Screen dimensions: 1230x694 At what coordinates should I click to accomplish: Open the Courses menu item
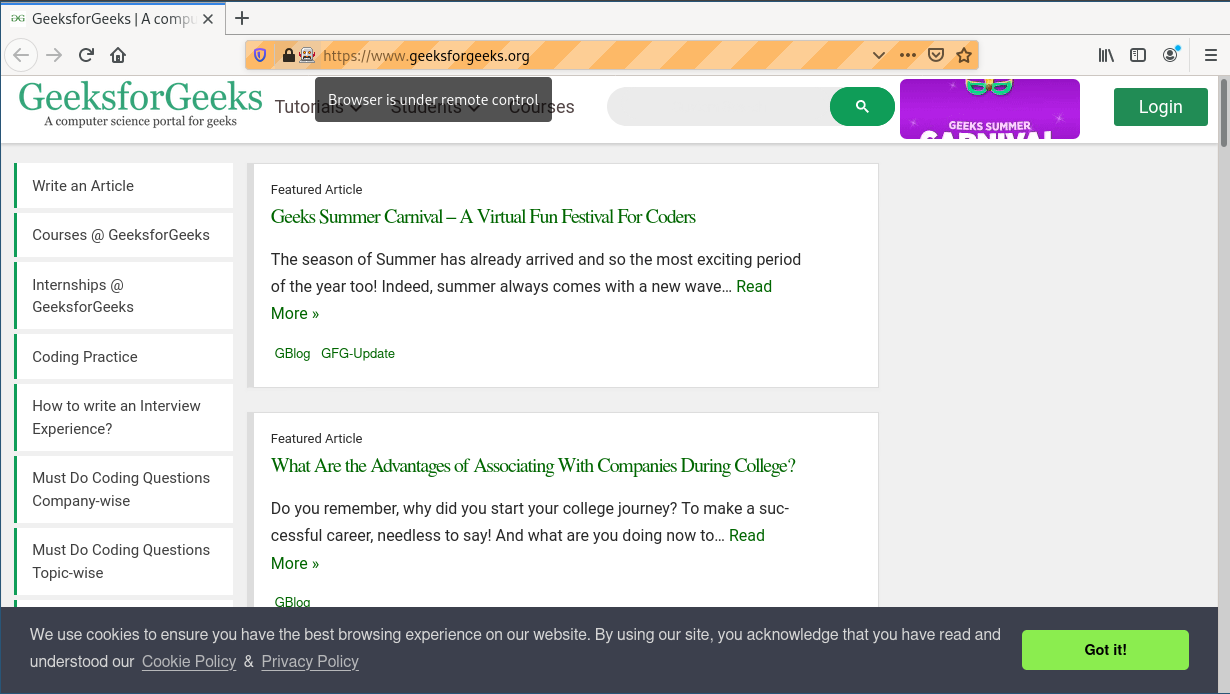click(542, 107)
